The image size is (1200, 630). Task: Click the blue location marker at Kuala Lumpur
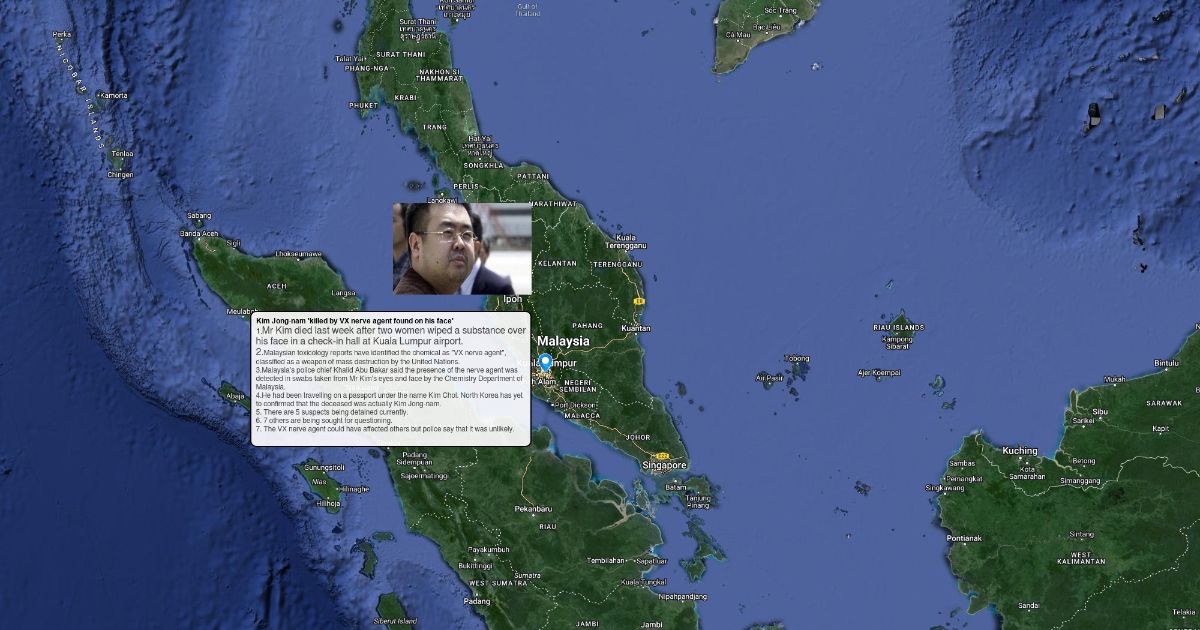[x=545, y=361]
